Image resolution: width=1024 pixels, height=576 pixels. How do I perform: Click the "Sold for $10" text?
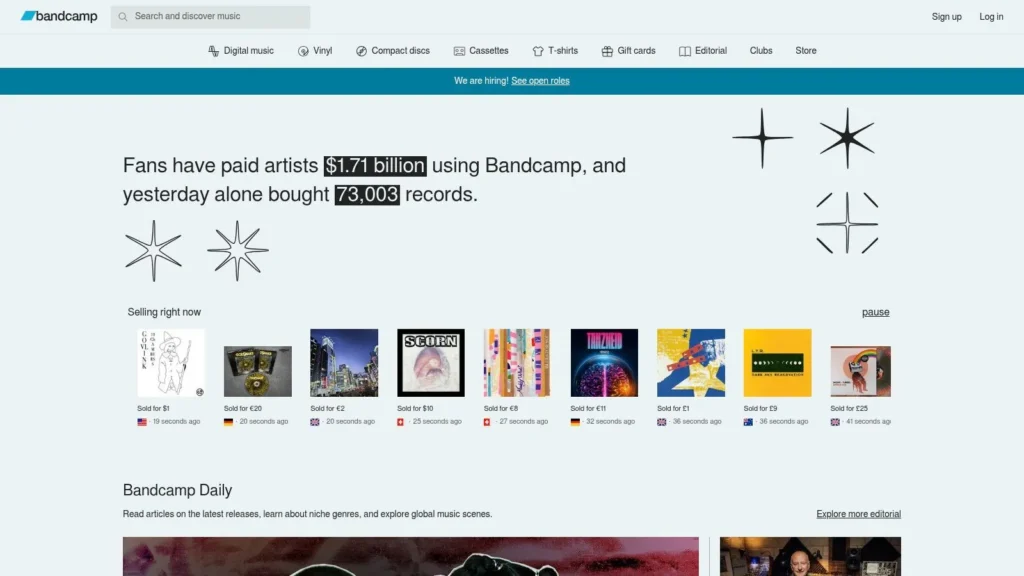click(415, 409)
